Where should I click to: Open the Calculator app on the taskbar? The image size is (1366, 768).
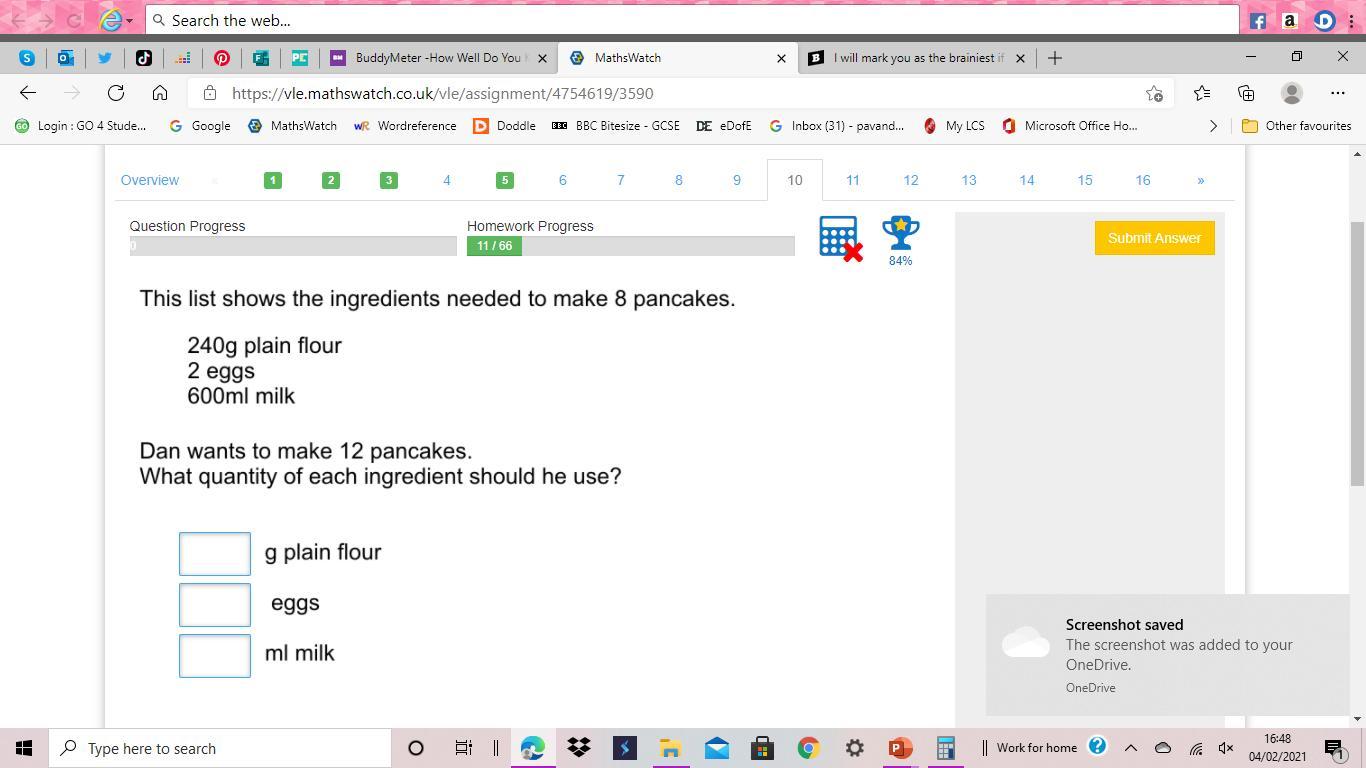tap(946, 748)
